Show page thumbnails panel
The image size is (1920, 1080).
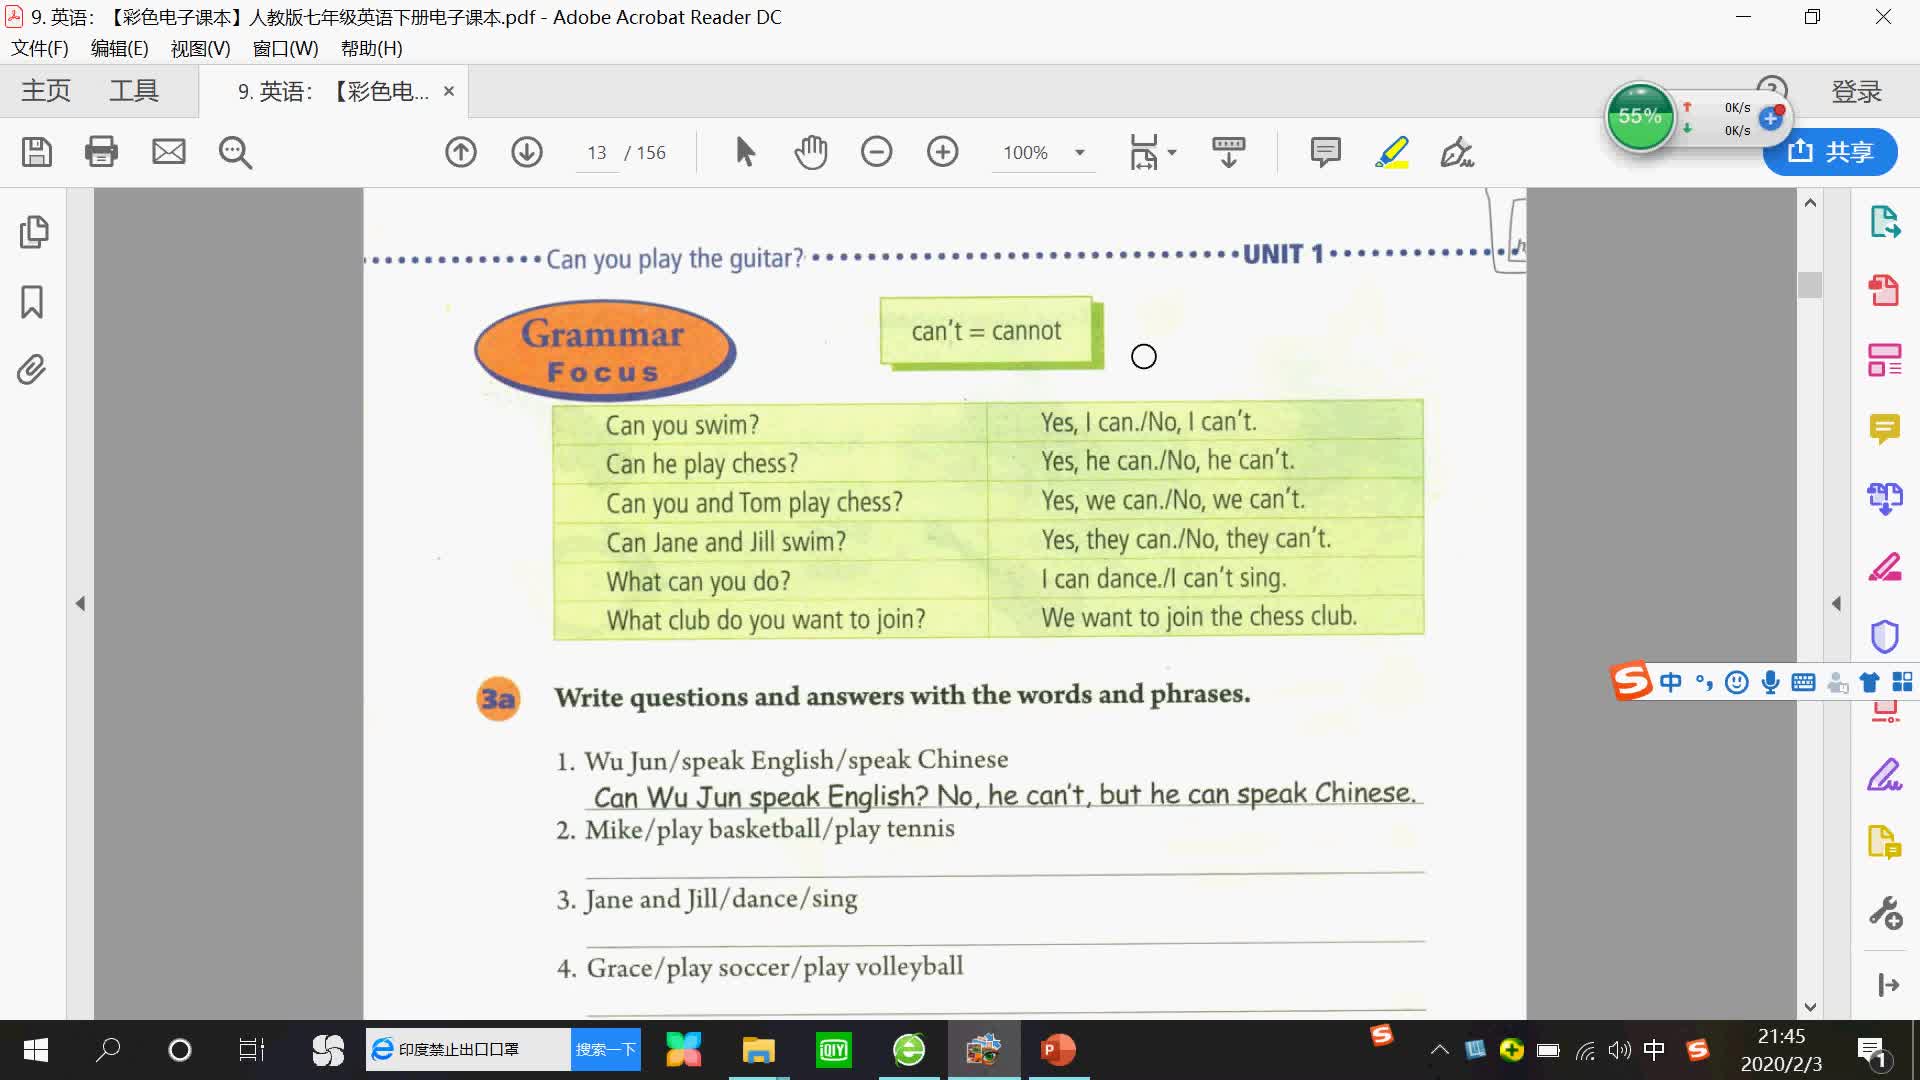(x=33, y=231)
